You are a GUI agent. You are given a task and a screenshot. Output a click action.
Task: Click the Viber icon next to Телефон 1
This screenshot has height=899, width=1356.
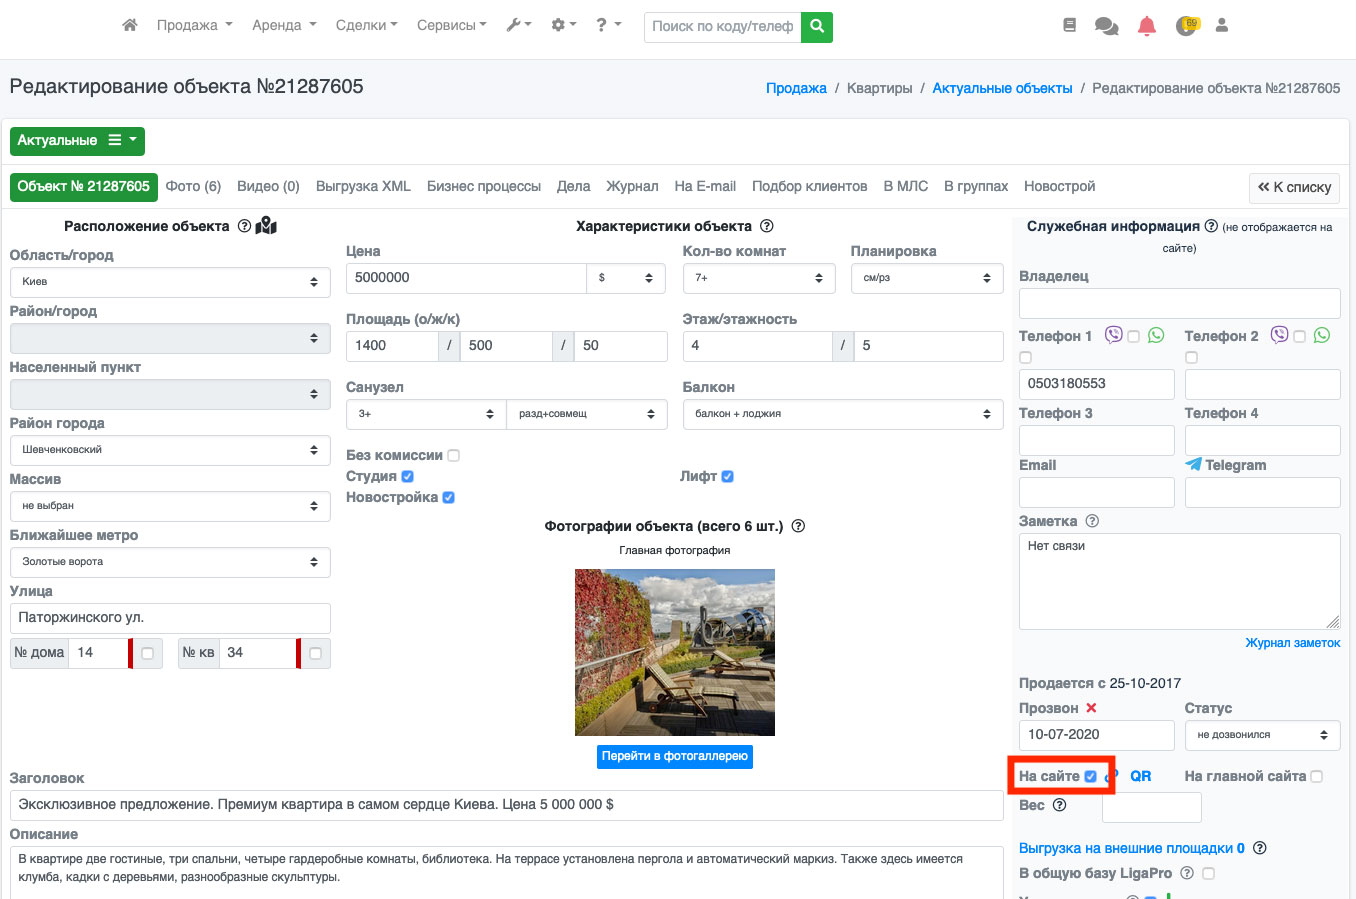1113,335
